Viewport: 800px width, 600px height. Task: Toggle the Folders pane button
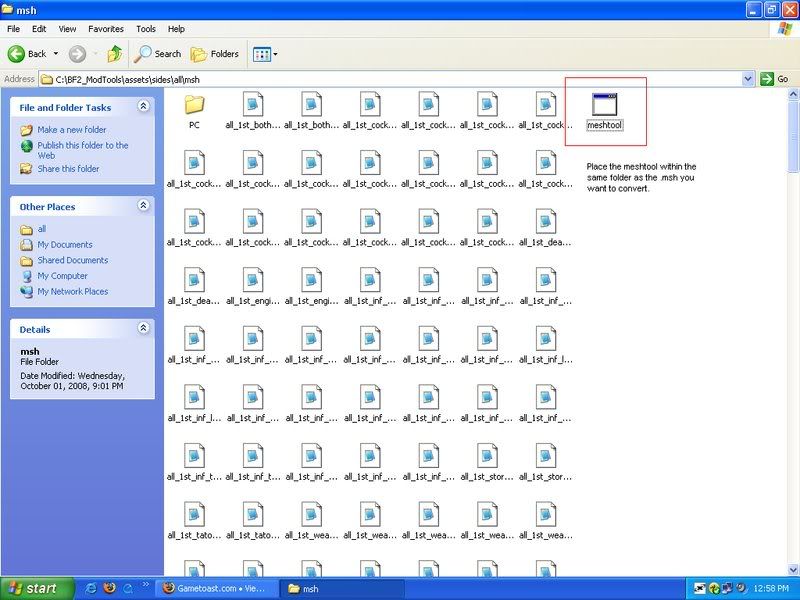(x=214, y=54)
